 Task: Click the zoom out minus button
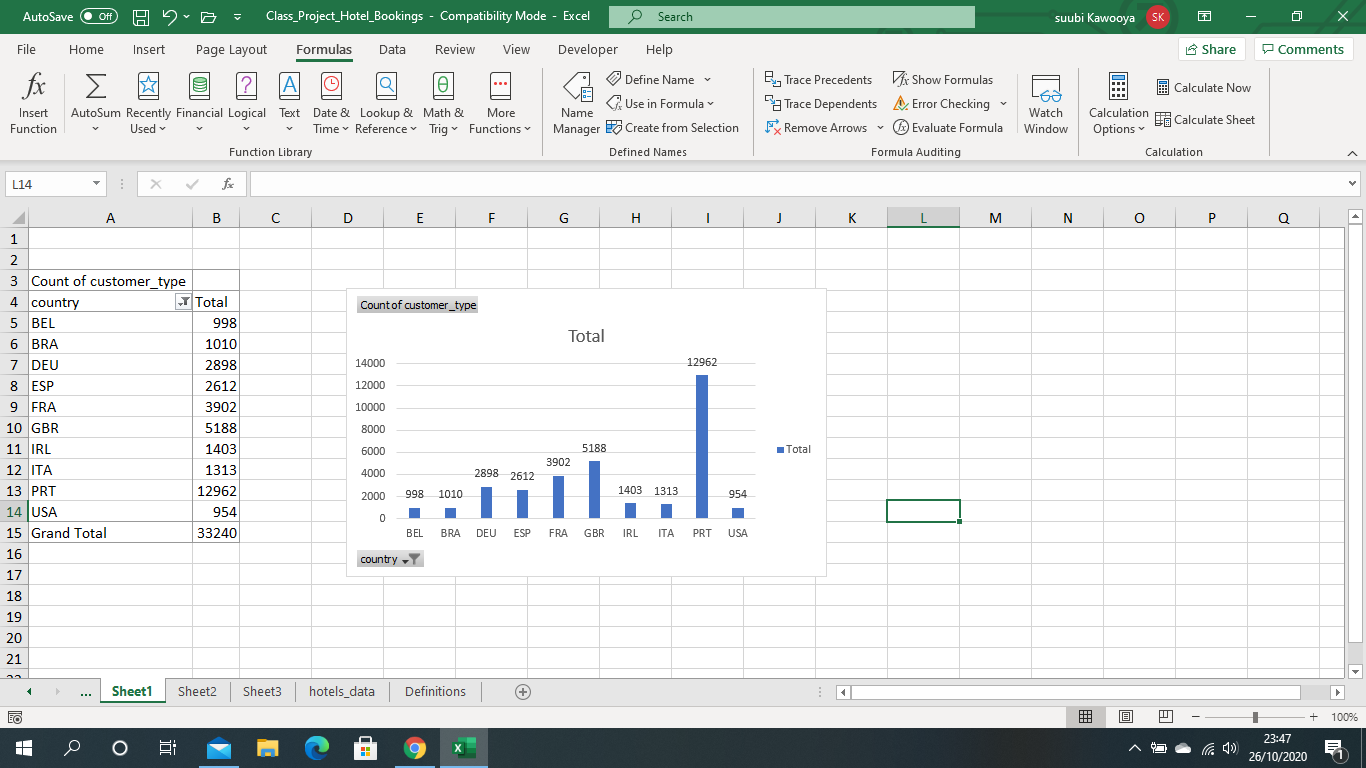pyautogui.click(x=1198, y=717)
